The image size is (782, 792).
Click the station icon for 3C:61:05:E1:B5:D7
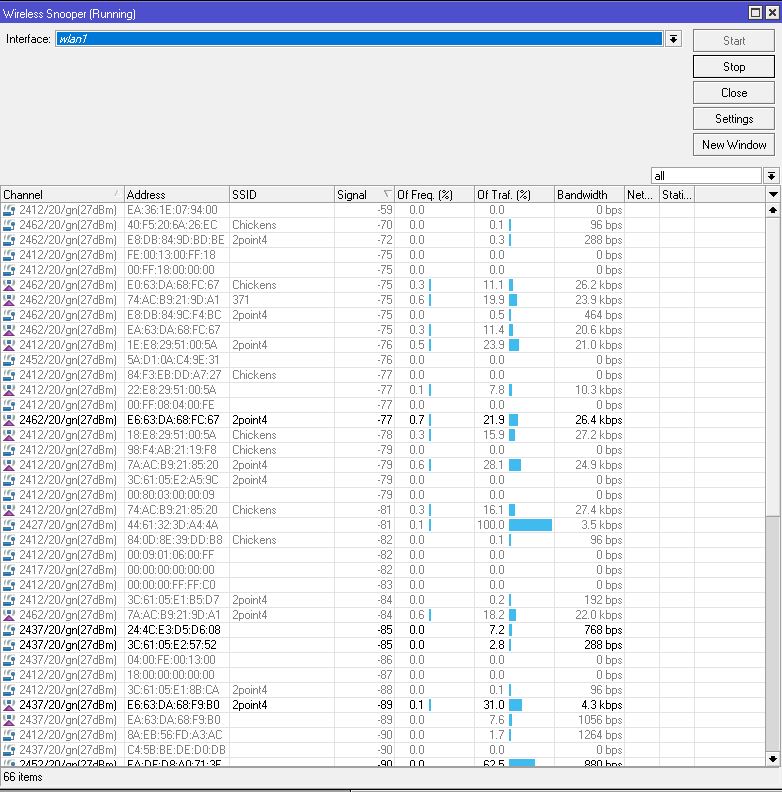pos(9,600)
